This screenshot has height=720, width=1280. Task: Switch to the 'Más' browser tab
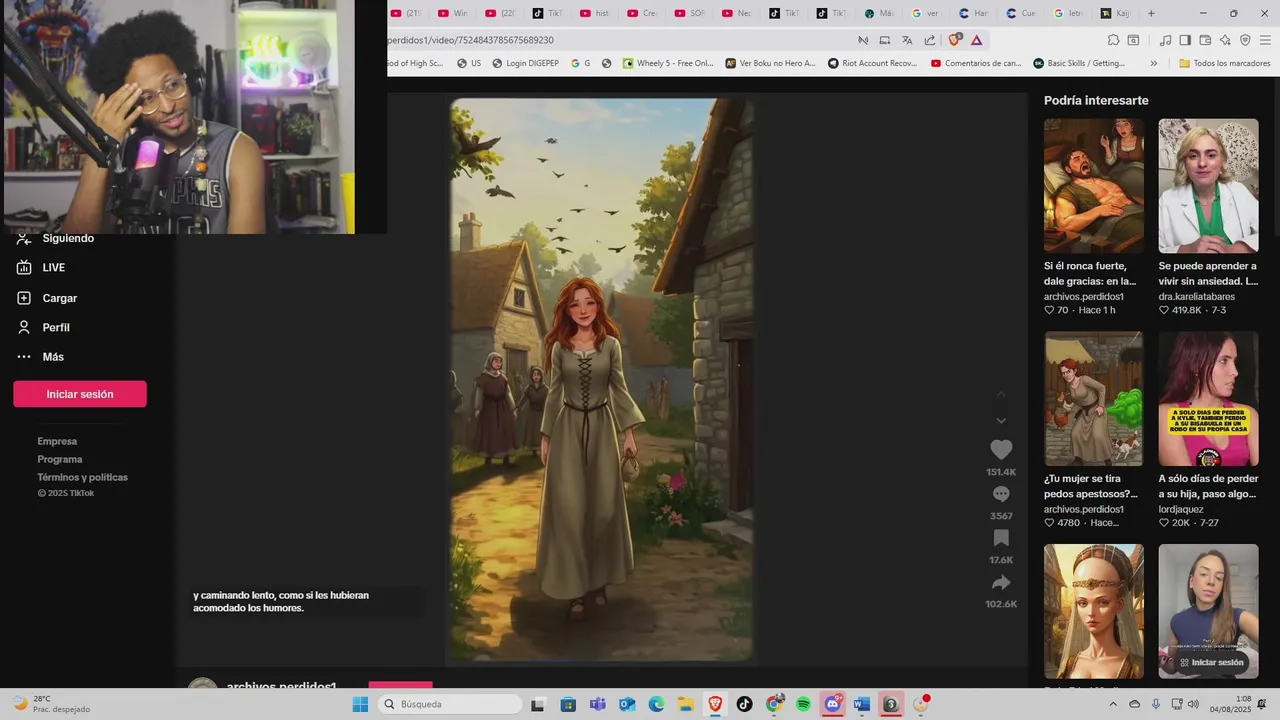(879, 13)
